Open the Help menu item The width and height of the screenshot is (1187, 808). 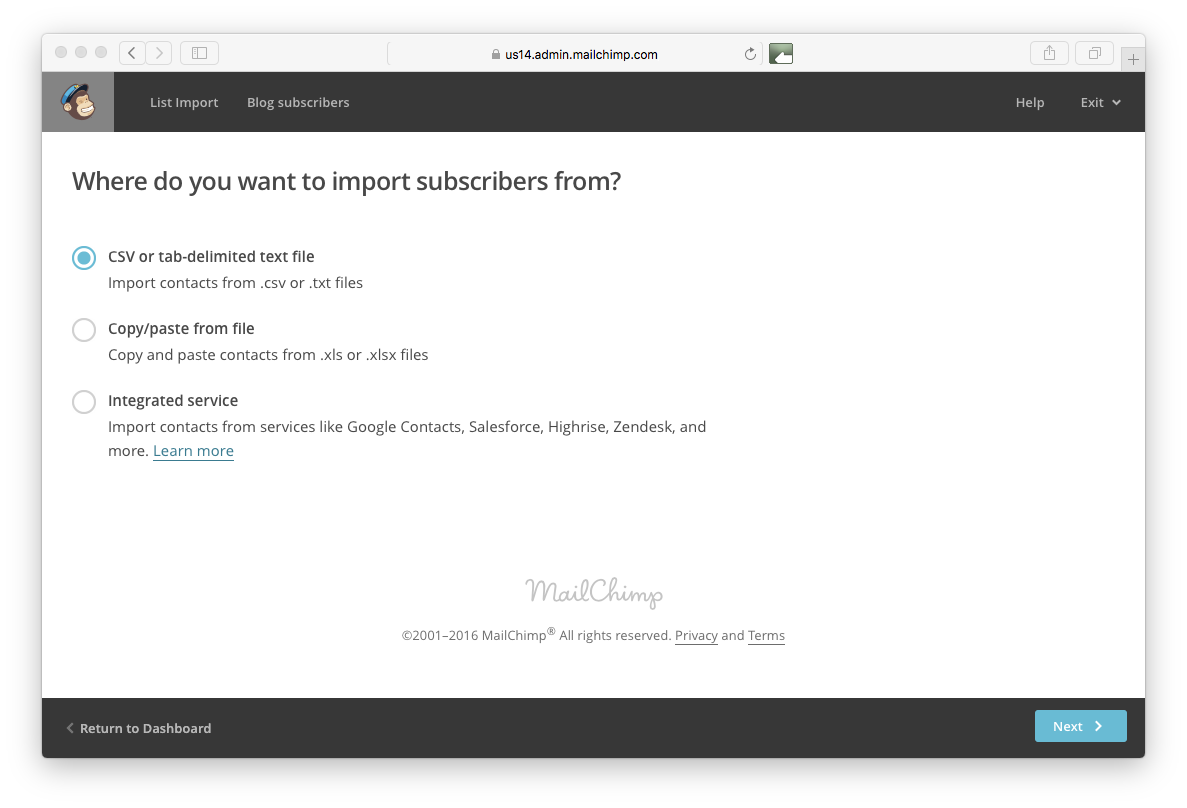1030,102
